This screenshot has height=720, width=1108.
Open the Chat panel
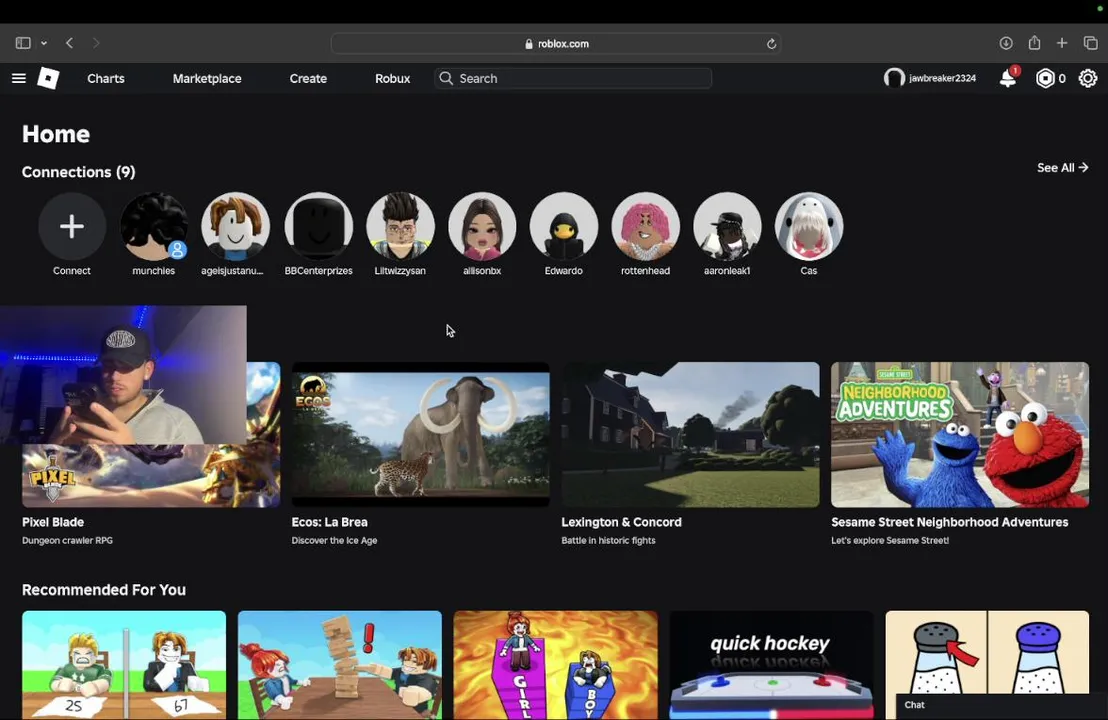coord(1001,705)
